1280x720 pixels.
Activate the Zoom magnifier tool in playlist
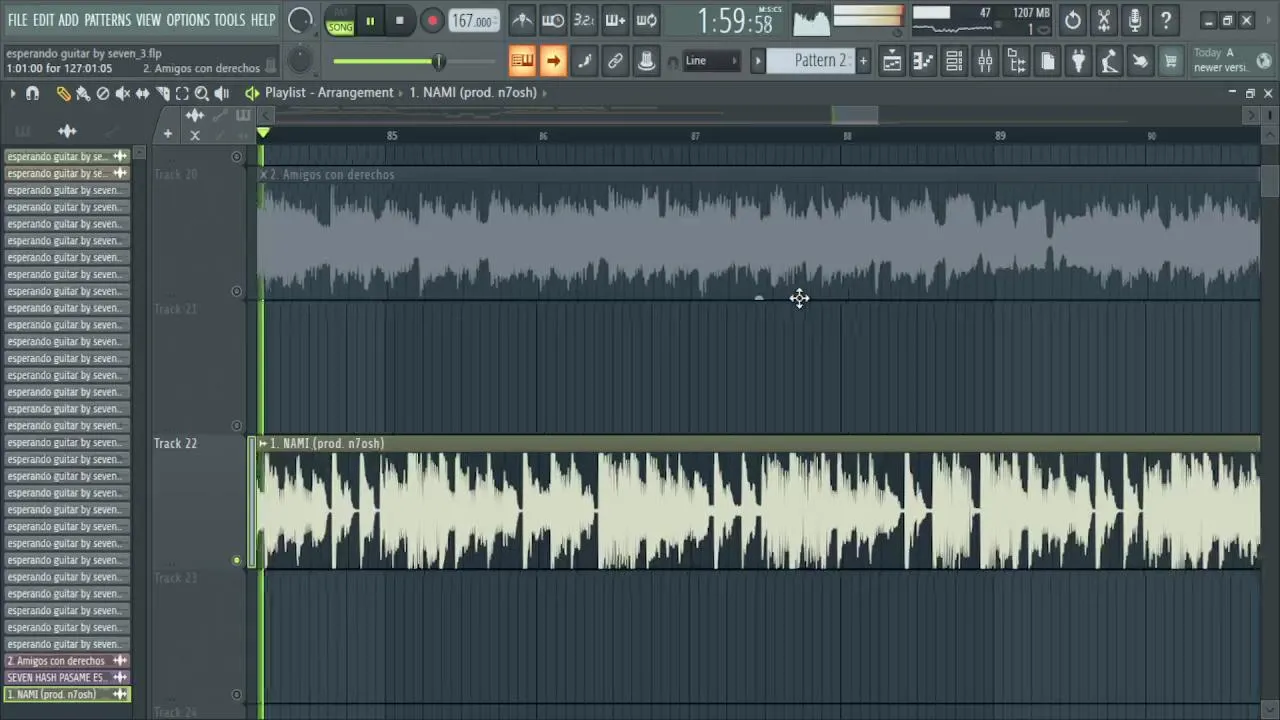pos(202,93)
